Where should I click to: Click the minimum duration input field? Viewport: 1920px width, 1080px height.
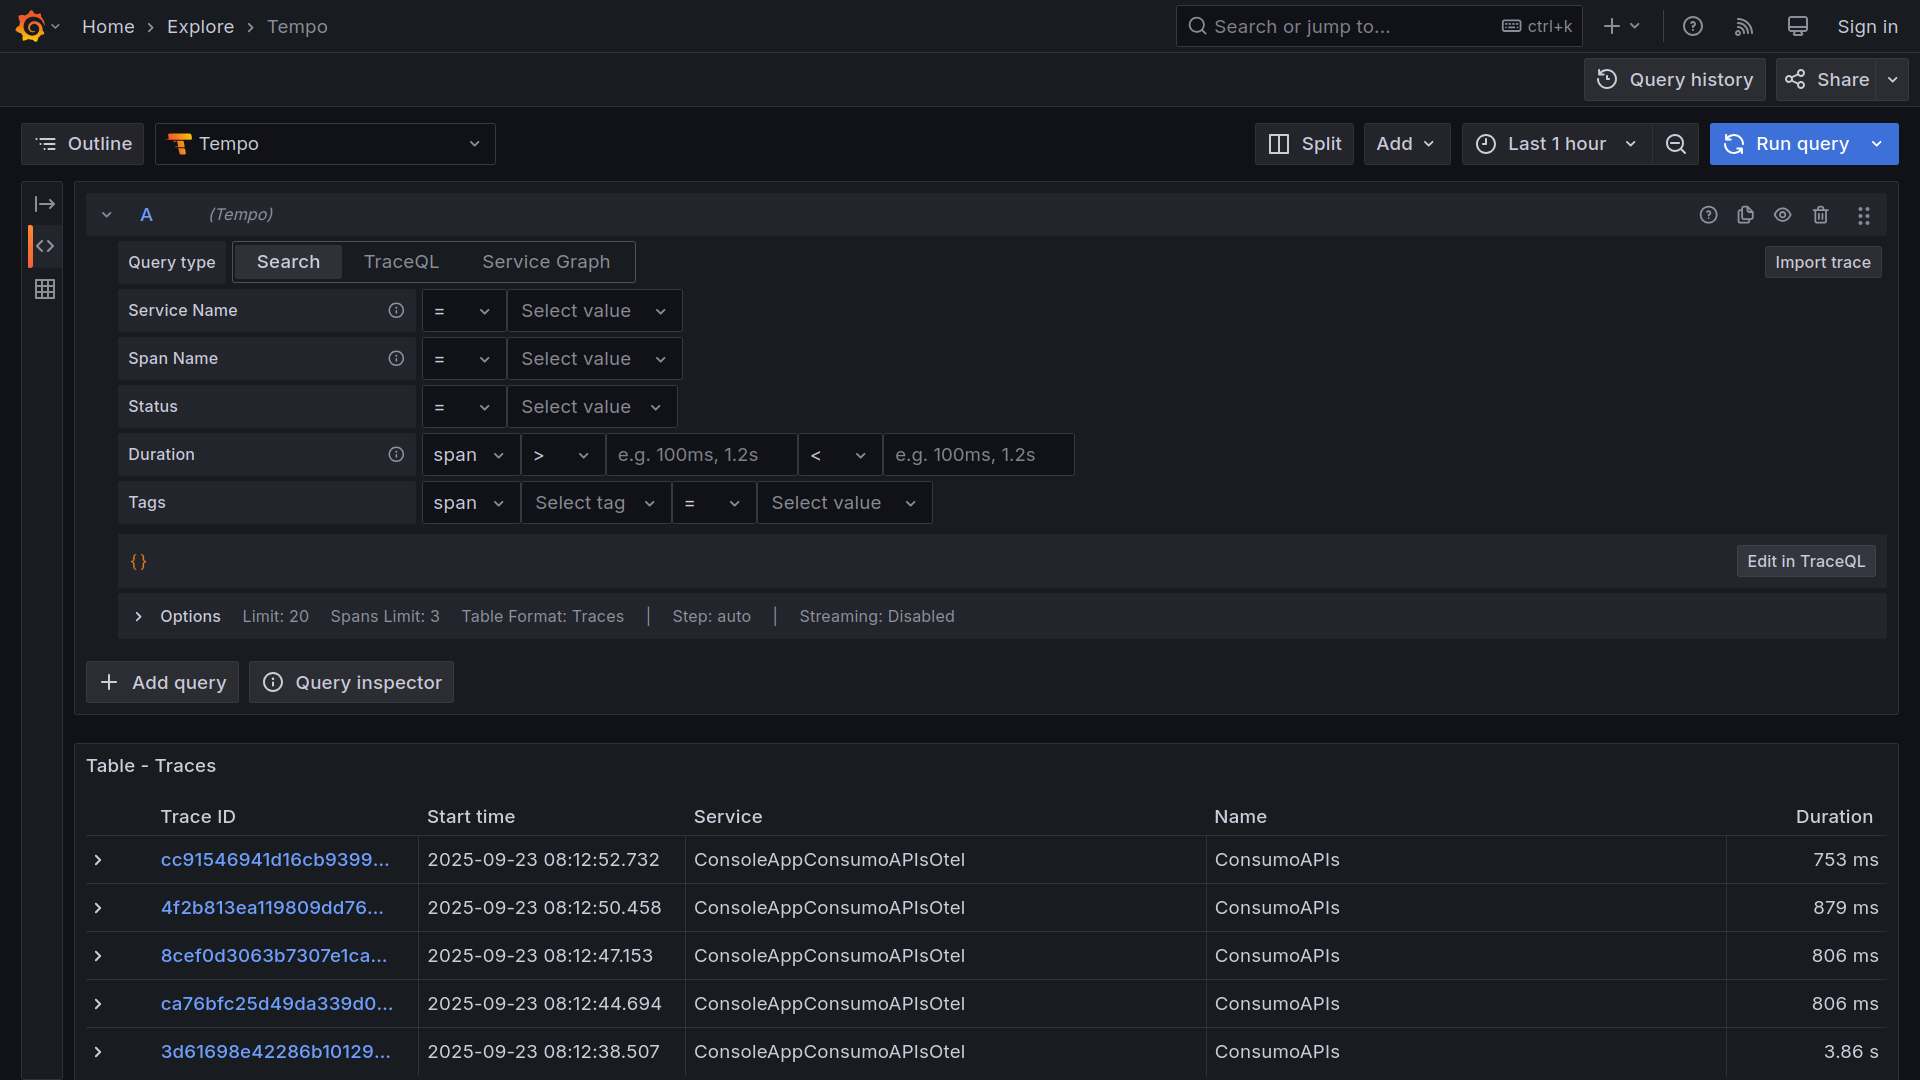701,455
